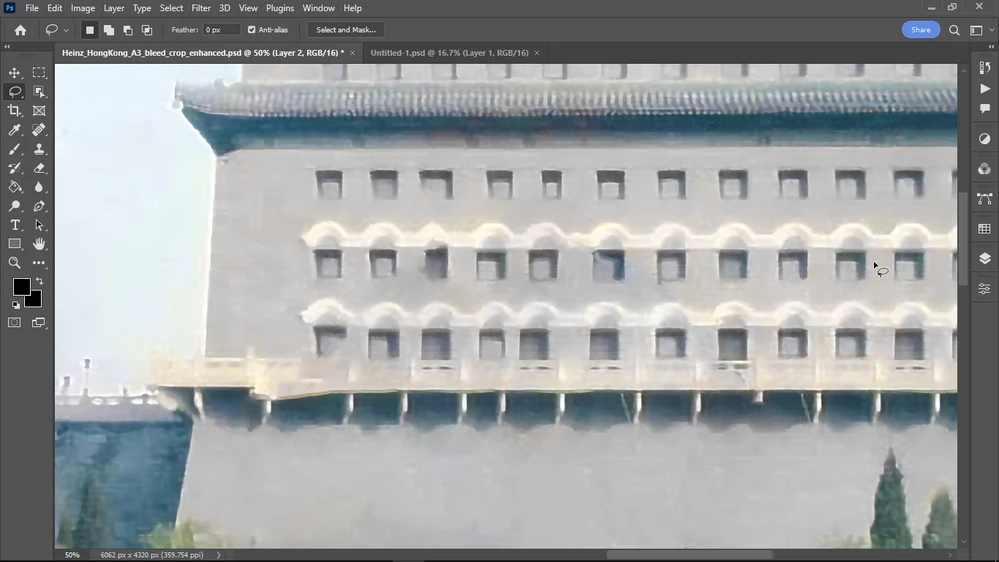Viewport: 999px width, 562px height.
Task: Reset default foreground and background colors
Action: point(16,305)
